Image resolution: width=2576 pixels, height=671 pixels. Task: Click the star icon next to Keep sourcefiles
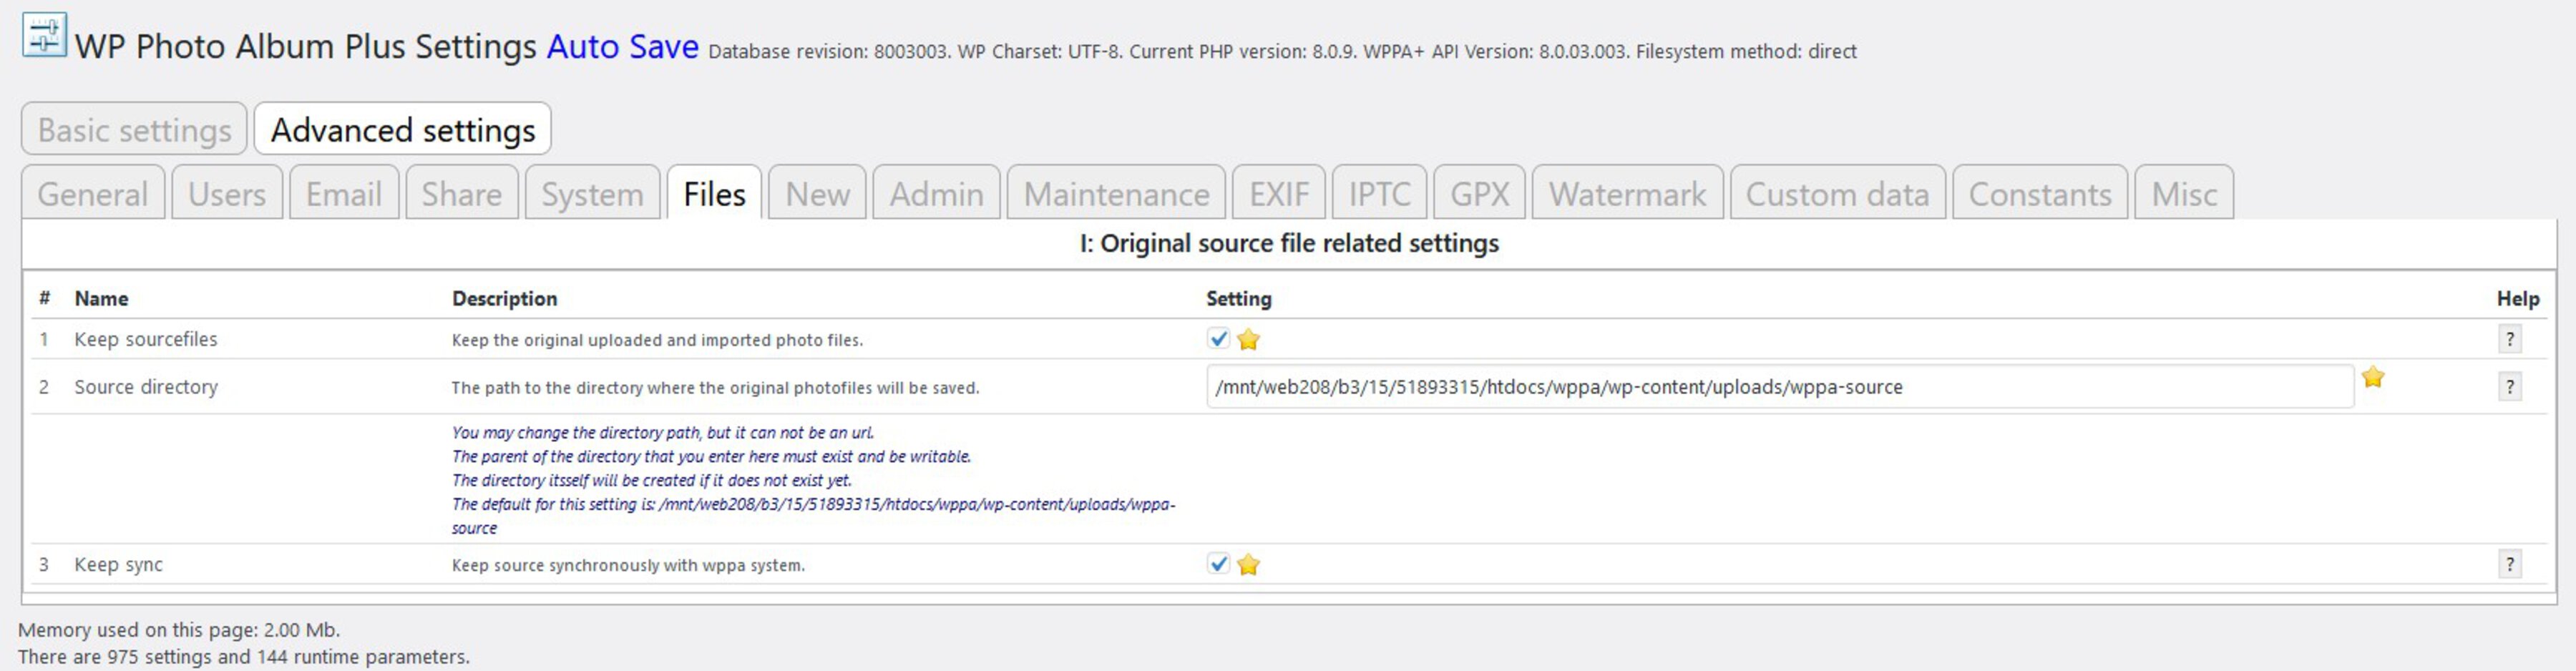1248,340
